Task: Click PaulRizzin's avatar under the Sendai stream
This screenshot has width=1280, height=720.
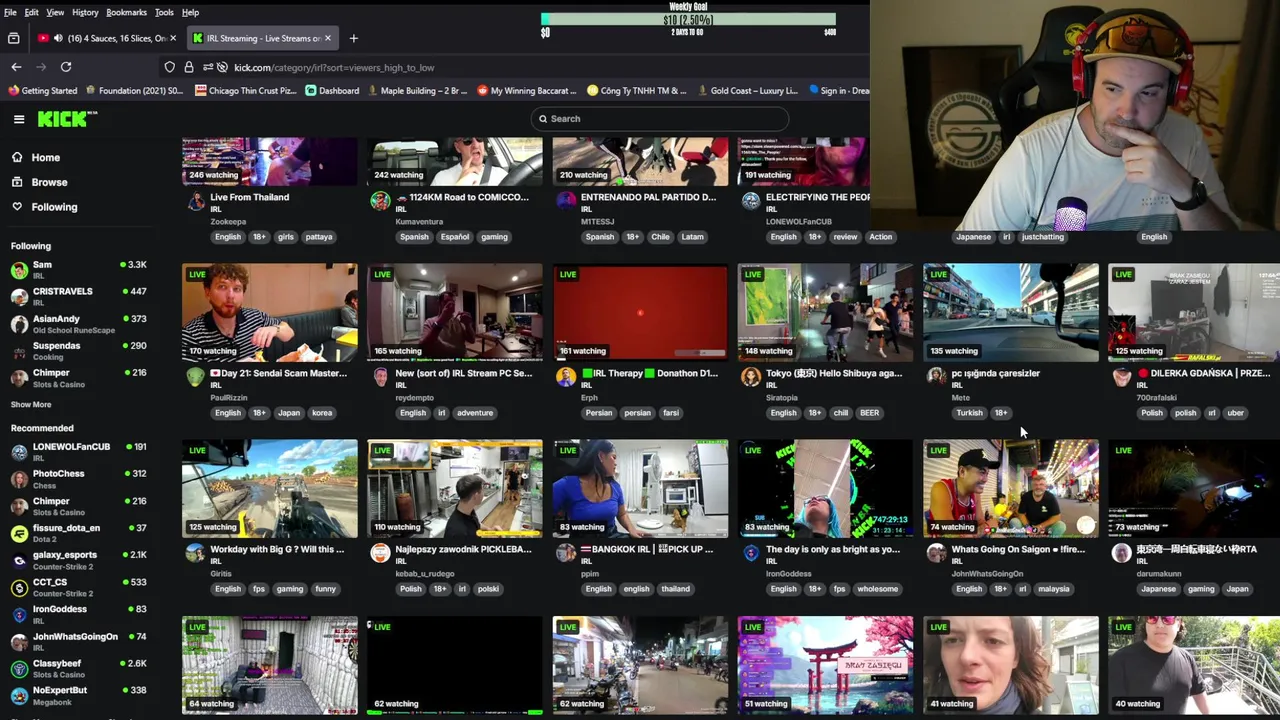Action: coord(195,376)
